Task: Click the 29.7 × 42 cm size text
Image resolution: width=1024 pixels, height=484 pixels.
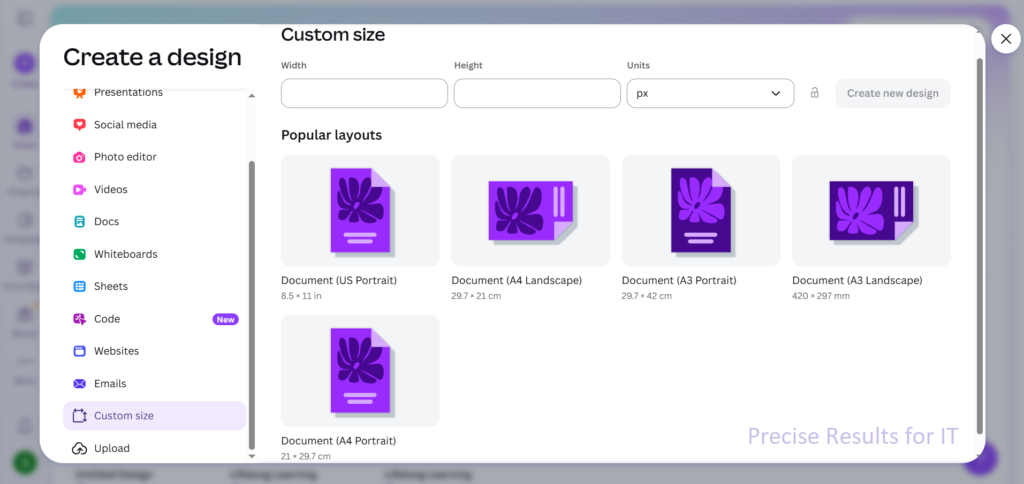Action: 647,296
